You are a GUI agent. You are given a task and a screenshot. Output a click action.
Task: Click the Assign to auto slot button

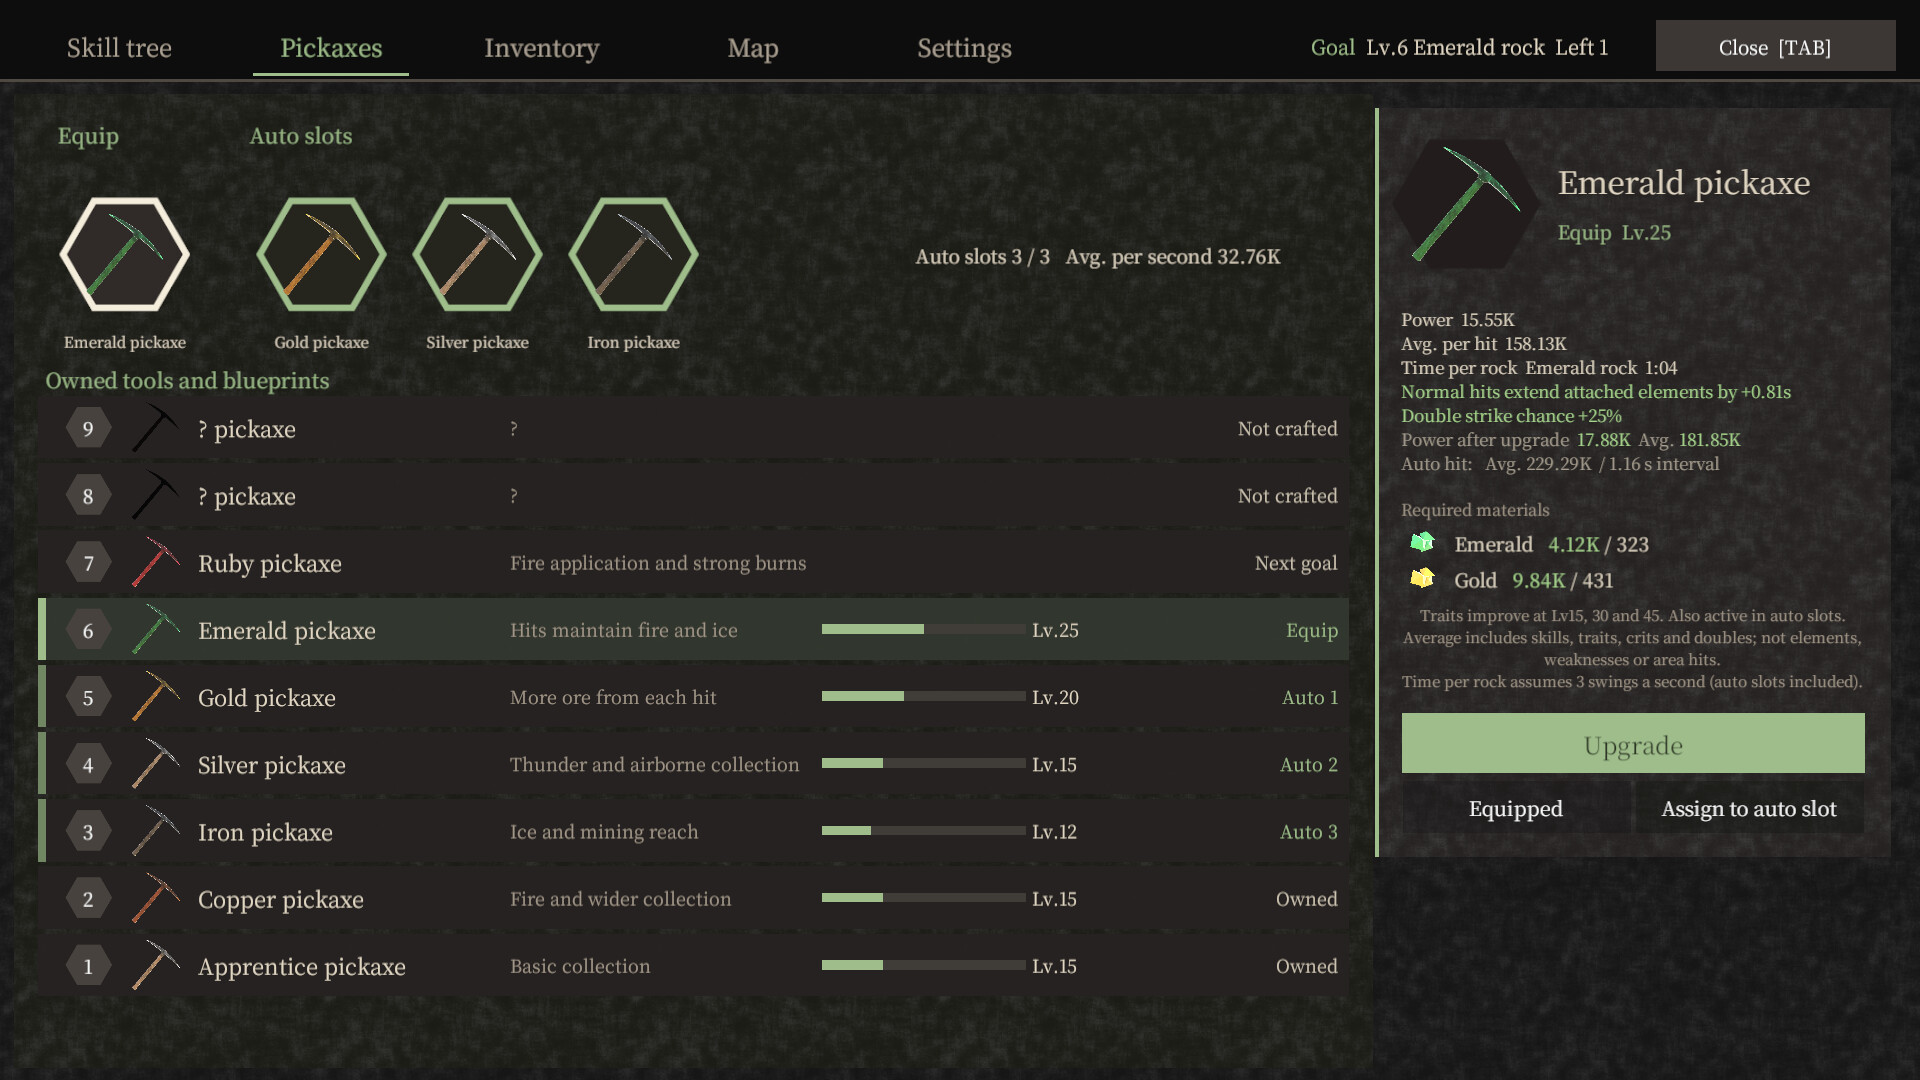click(x=1749, y=809)
